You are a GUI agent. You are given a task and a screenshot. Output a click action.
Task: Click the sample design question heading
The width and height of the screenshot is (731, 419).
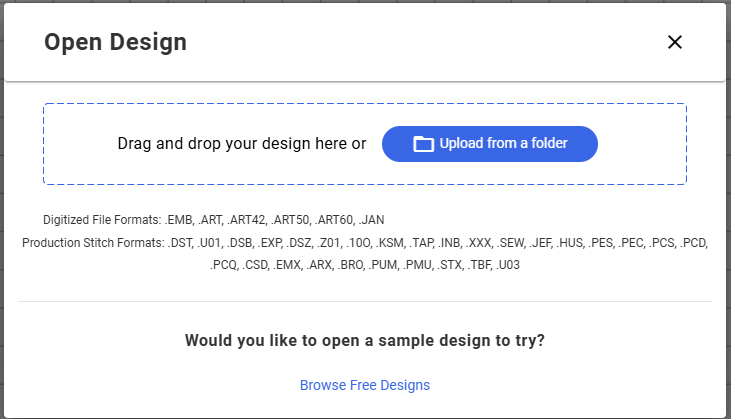point(365,340)
